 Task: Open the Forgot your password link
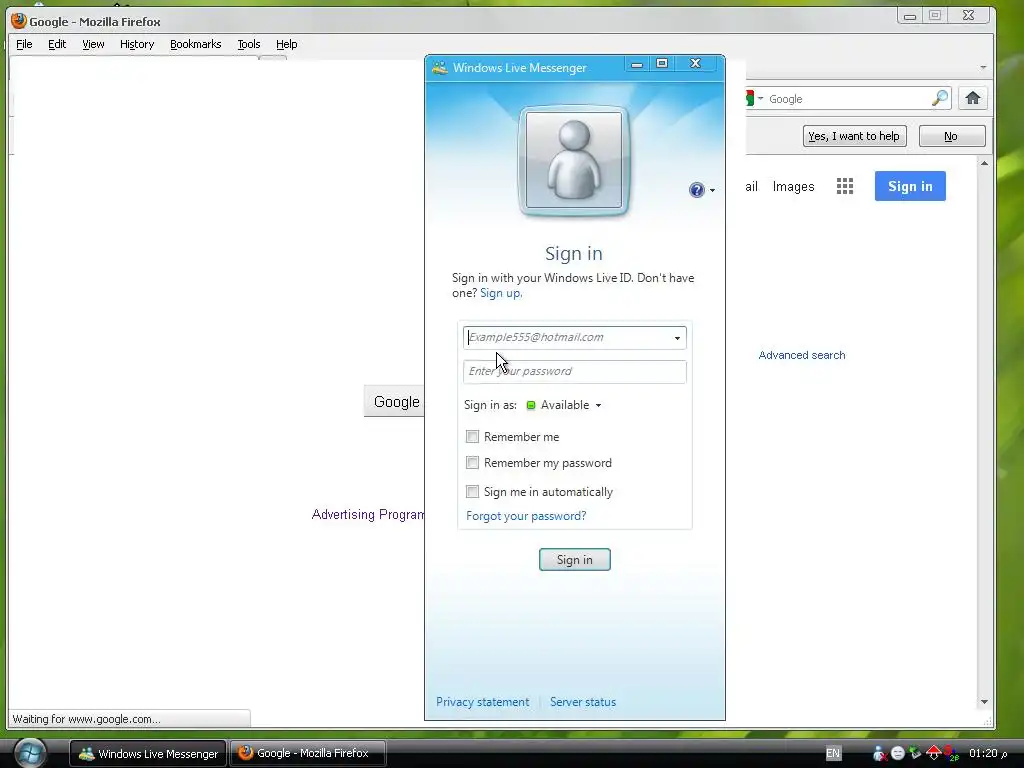point(526,516)
